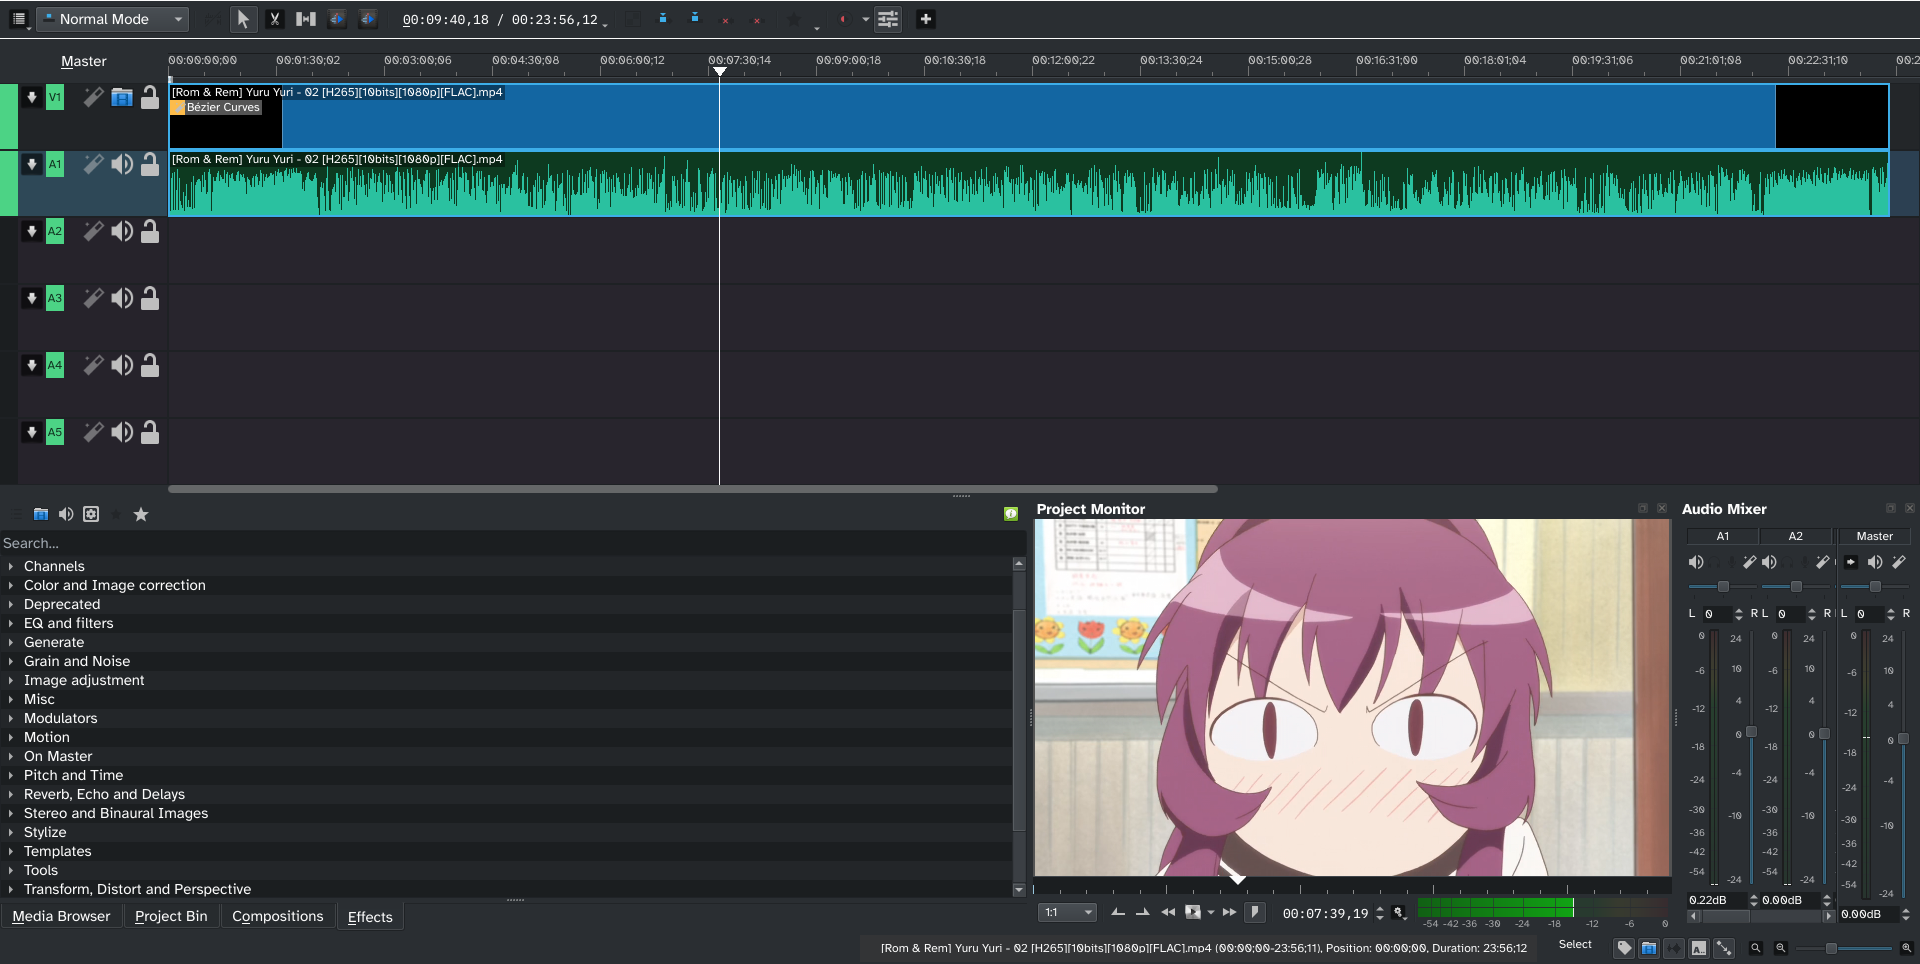Zoom in the timeline
Screen dimensions: 1920x964
[1906, 948]
